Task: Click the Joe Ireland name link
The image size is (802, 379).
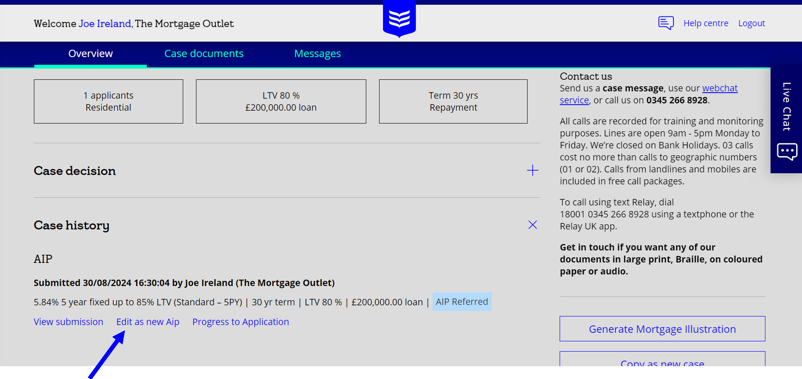Action: click(105, 24)
